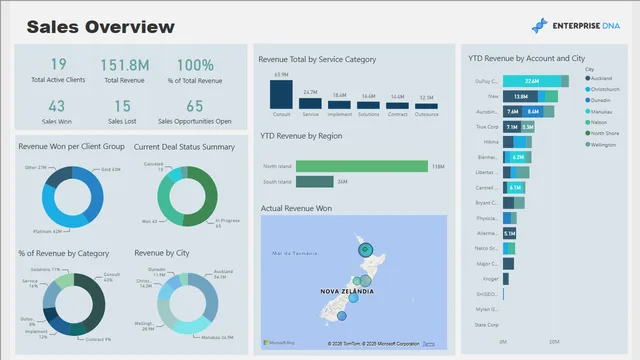This screenshot has width=640, height=360.
Task: Click the 100% of Total Revenue card
Action: 195,71
